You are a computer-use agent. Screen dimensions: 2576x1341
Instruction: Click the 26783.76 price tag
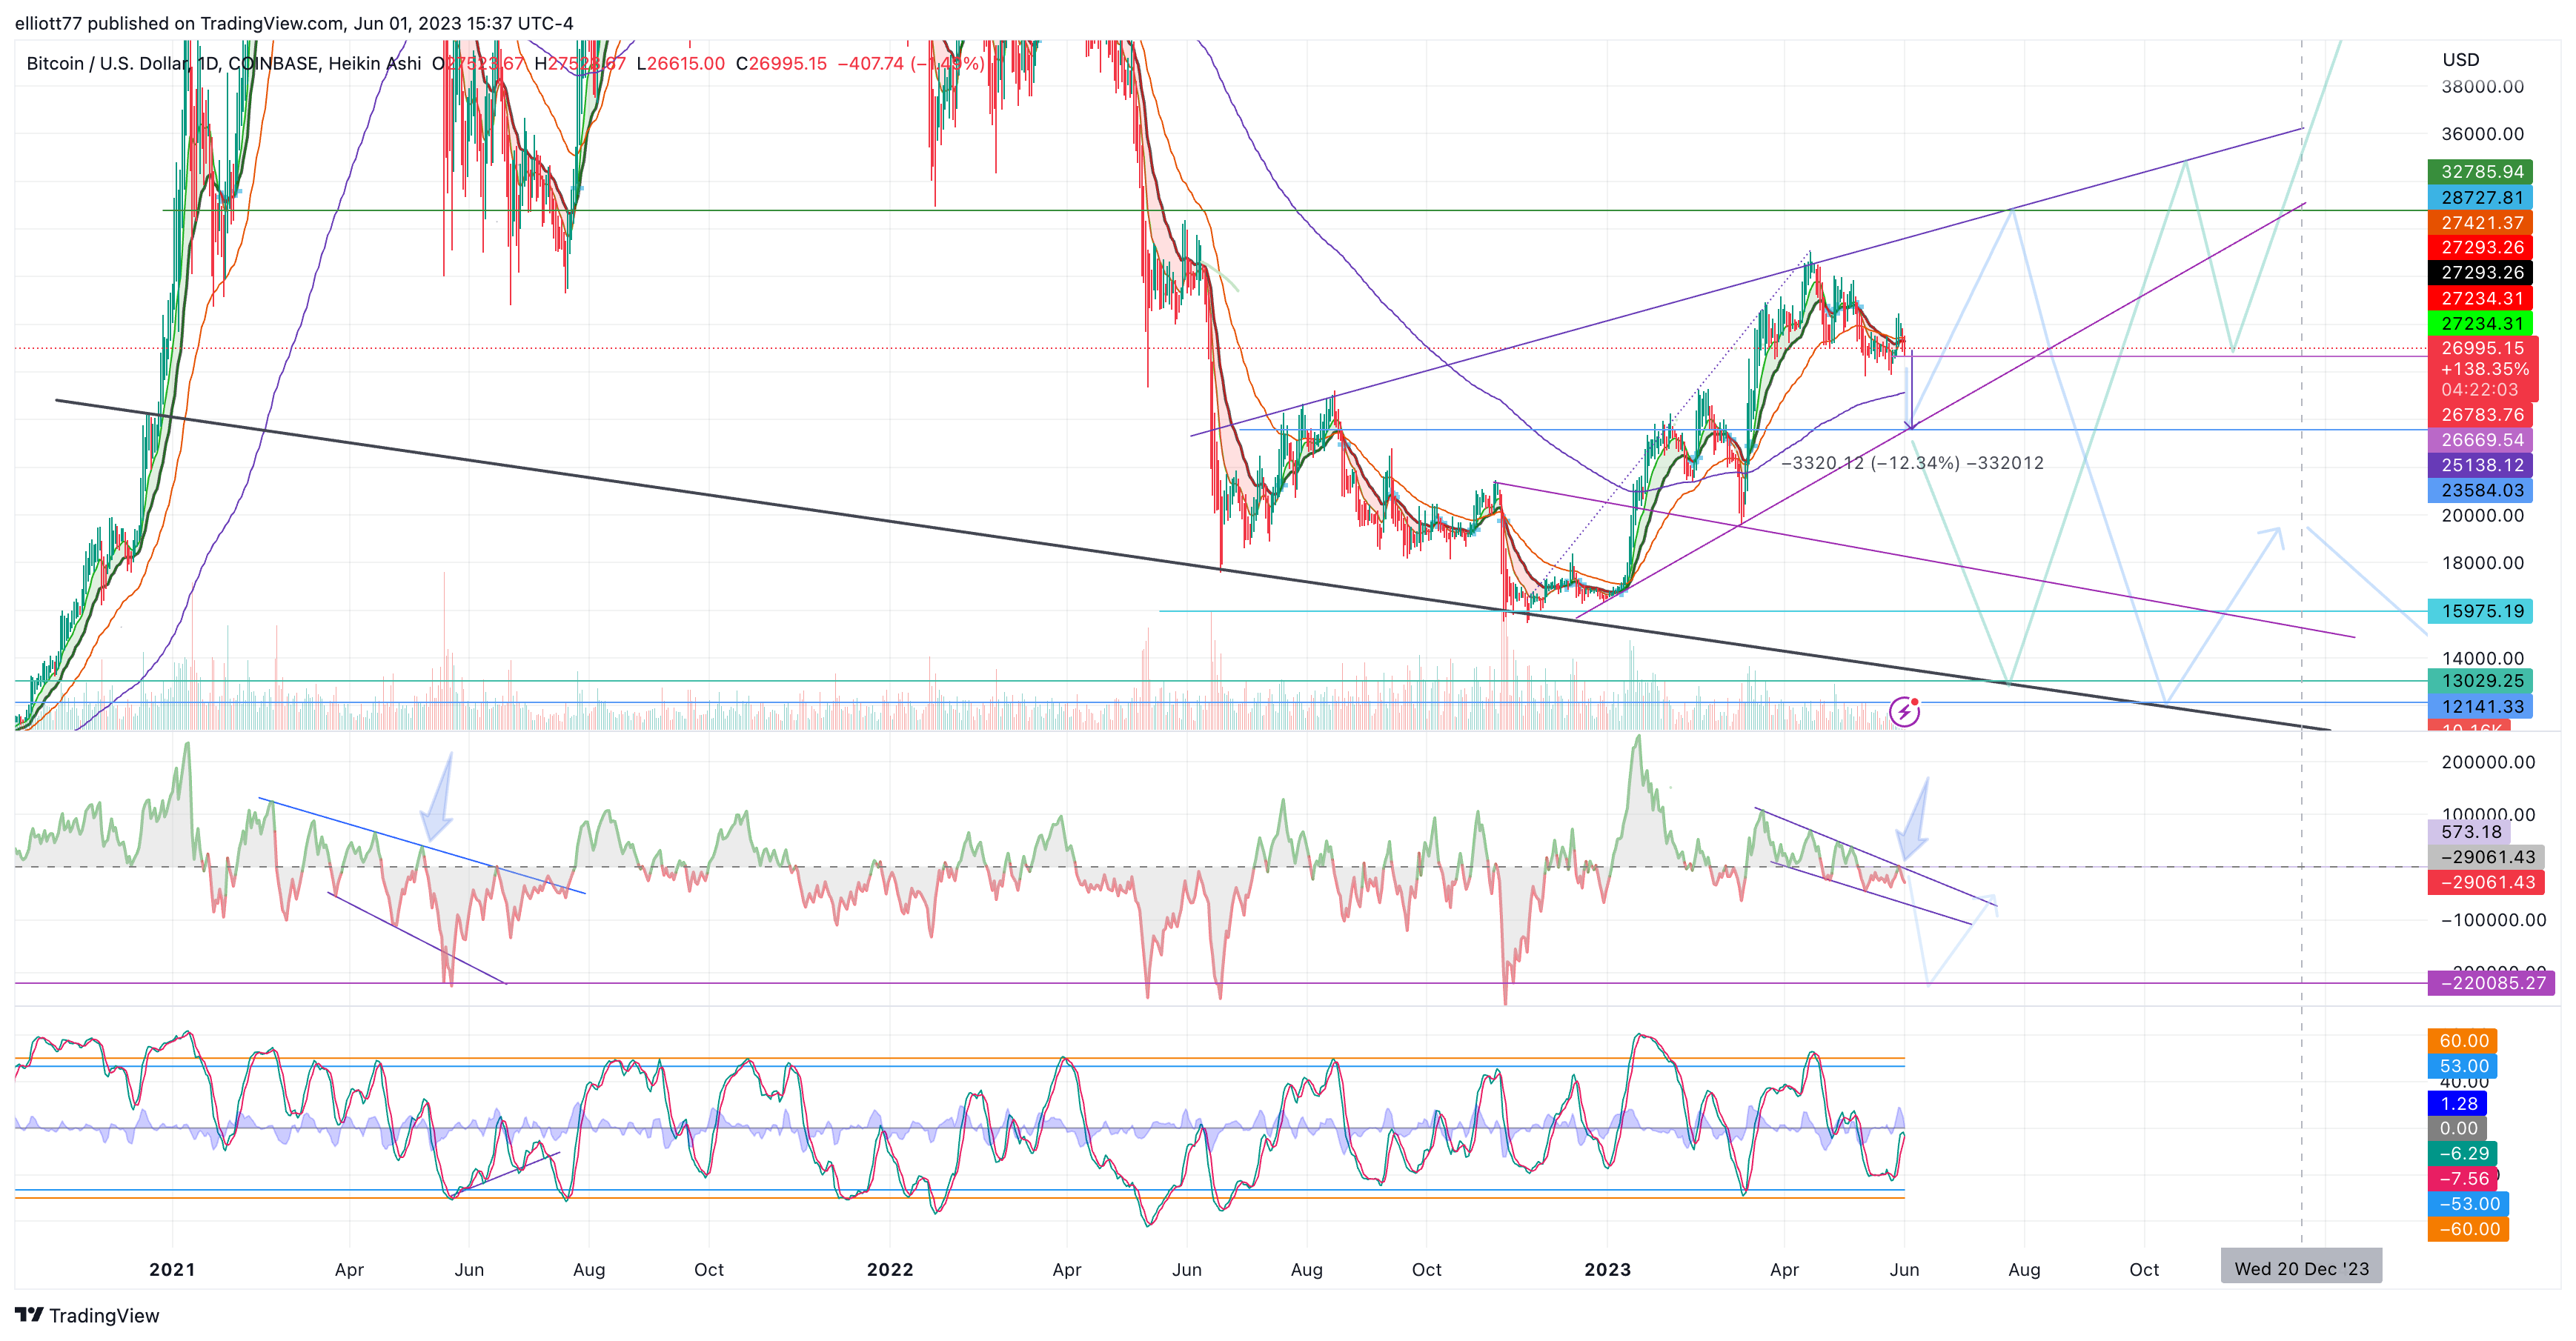[x=2480, y=414]
